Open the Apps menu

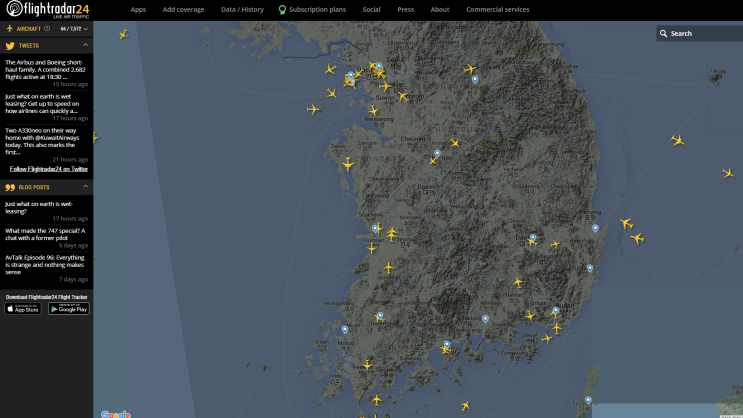tap(138, 9)
